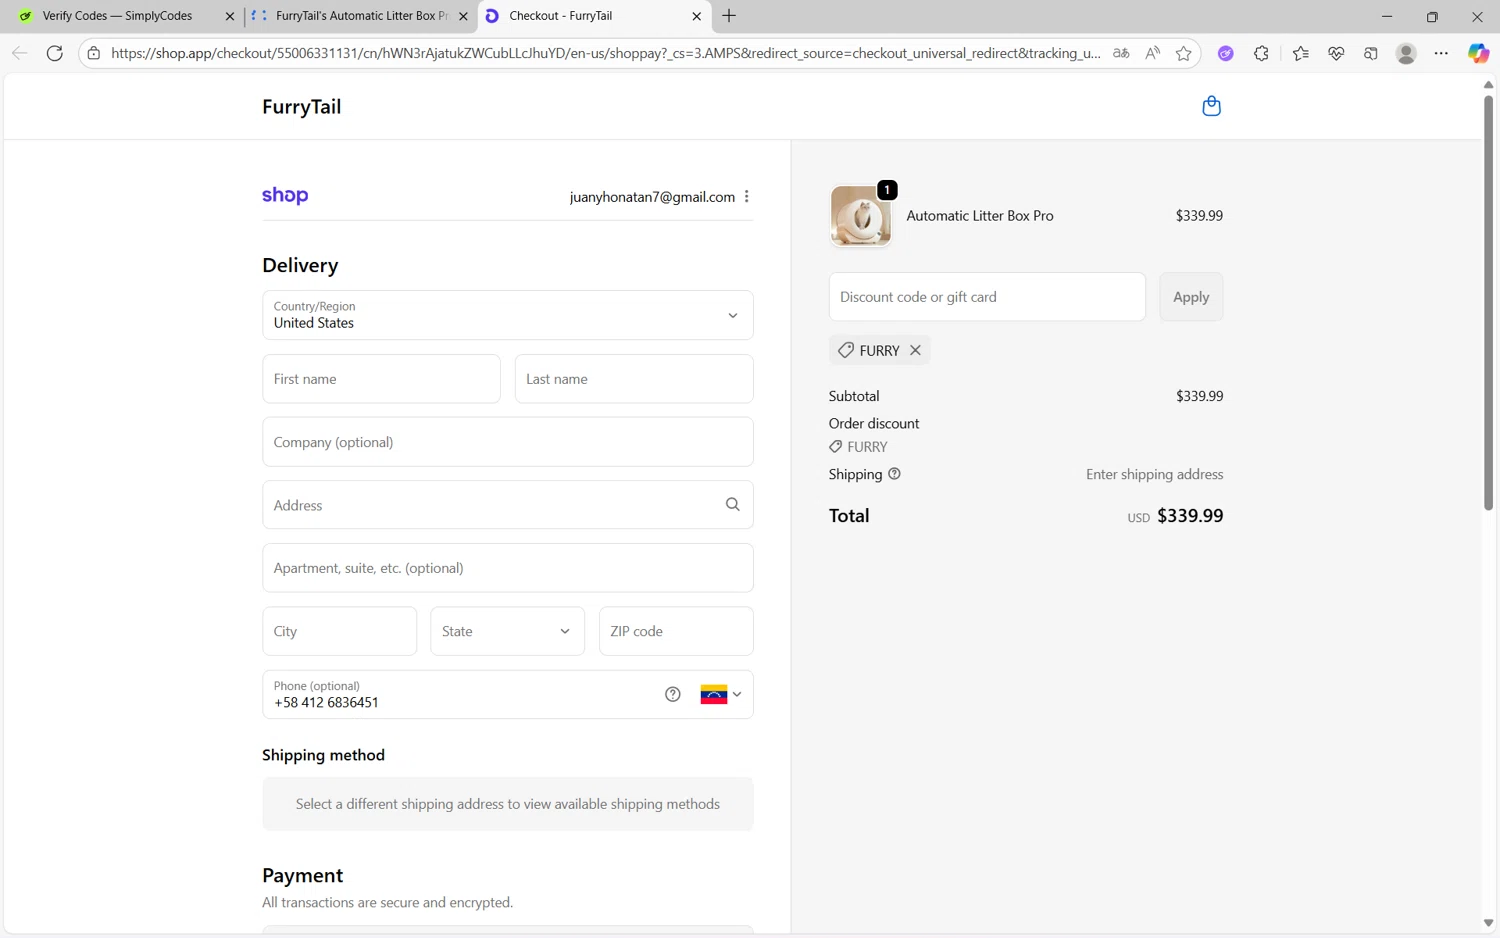Click the 'Subtotal' label
1500x938 pixels.
pyautogui.click(x=854, y=396)
